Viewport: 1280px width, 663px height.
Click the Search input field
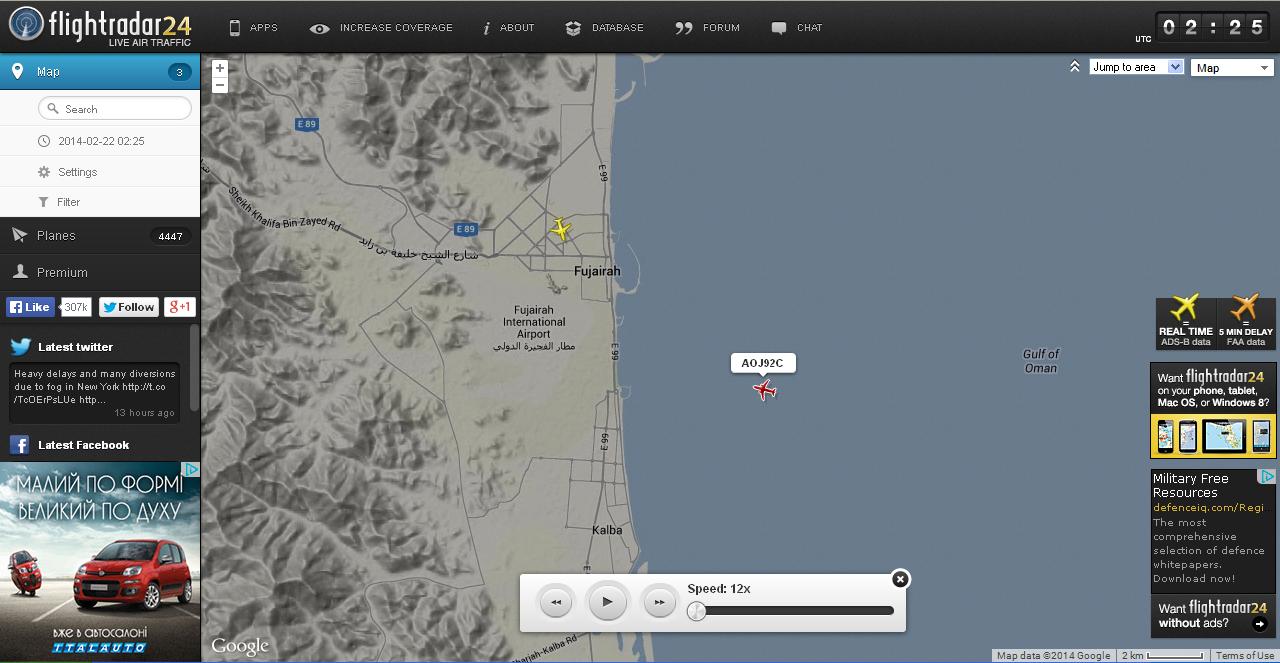115,109
